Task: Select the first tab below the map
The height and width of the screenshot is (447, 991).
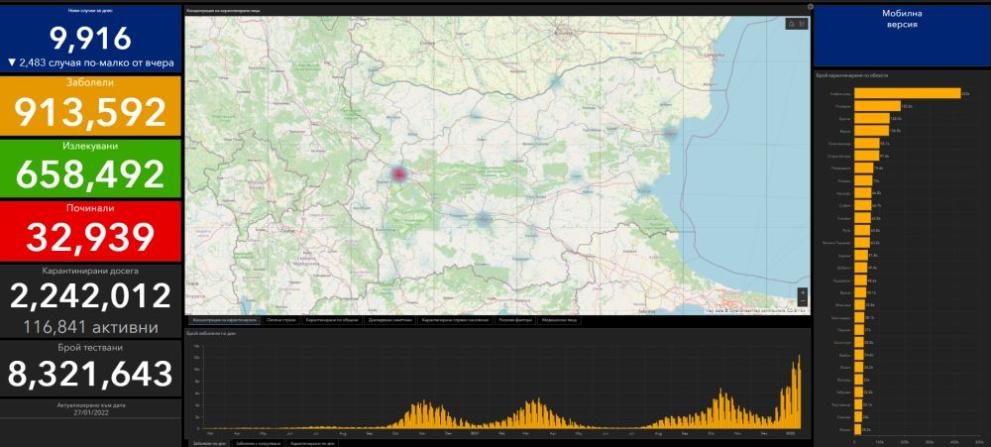Action: pyautogui.click(x=223, y=321)
